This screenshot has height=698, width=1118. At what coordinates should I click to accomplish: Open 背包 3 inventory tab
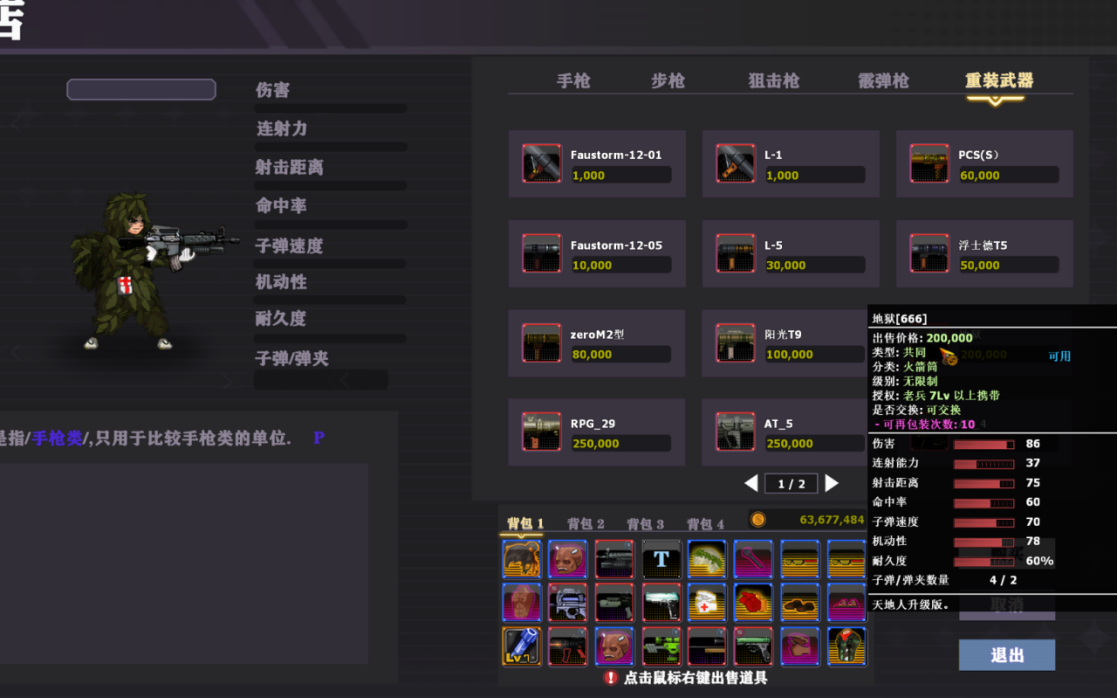point(645,524)
